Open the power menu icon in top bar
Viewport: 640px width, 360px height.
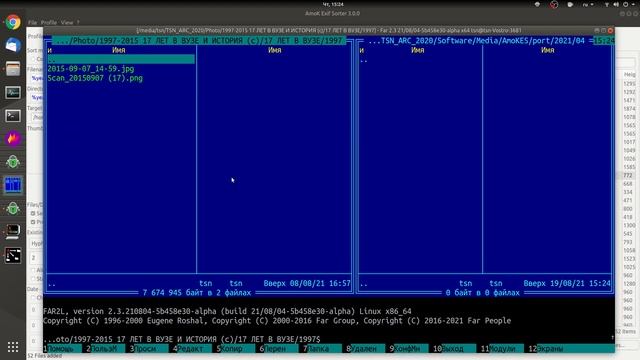click(626, 4)
